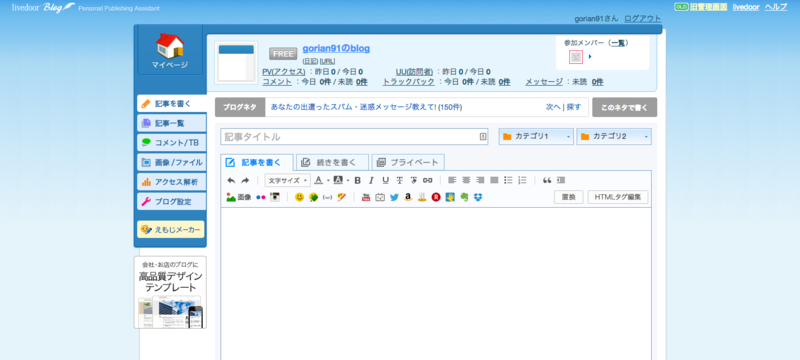This screenshot has width=800, height=360.
Task: Insert Instagram photo with camera icon
Action: click(275, 197)
